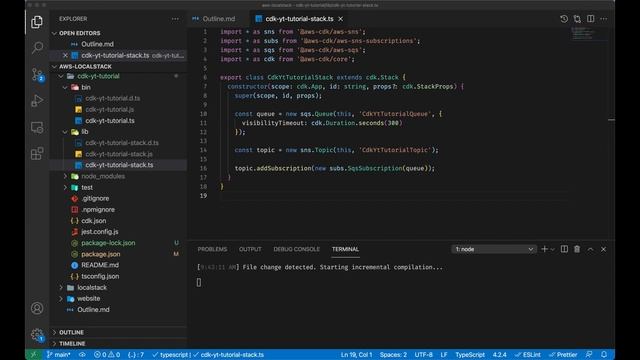Open the Extensions view

click(x=37, y=153)
